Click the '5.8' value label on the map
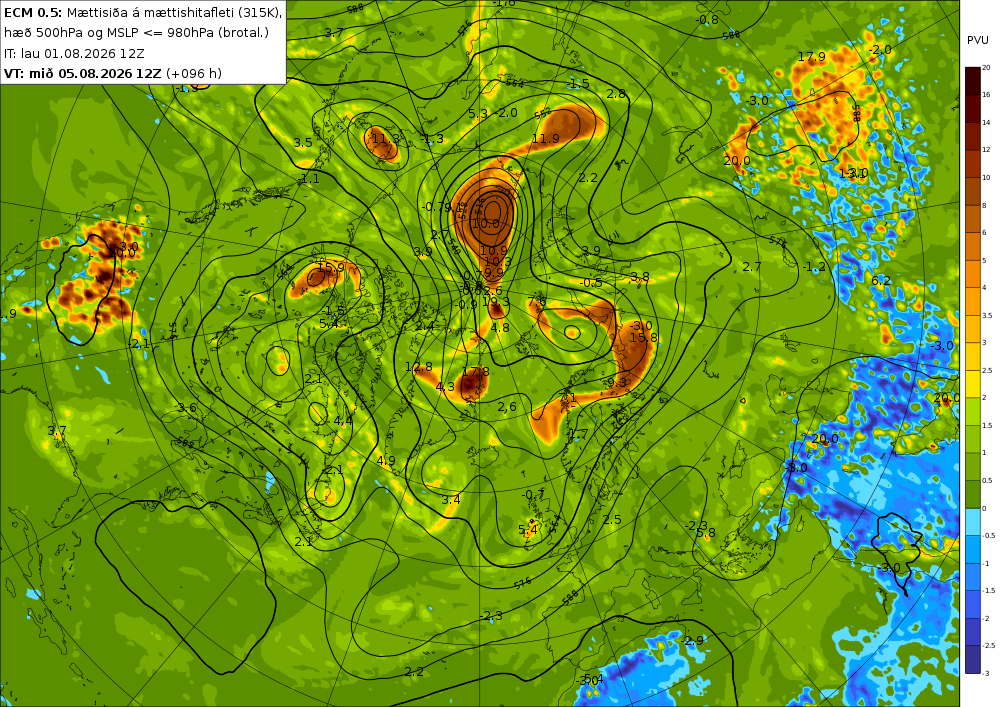1000x707 pixels. click(706, 532)
